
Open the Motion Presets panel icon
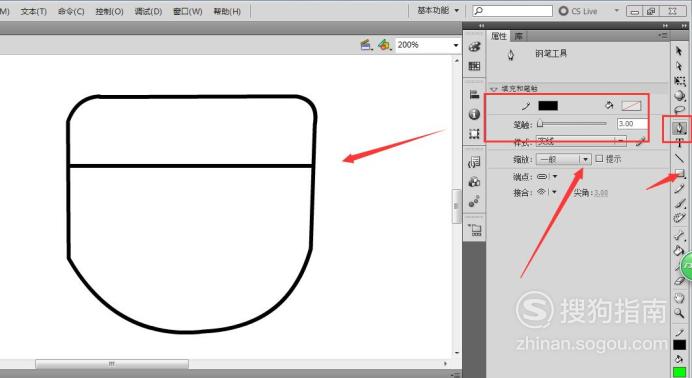click(474, 202)
